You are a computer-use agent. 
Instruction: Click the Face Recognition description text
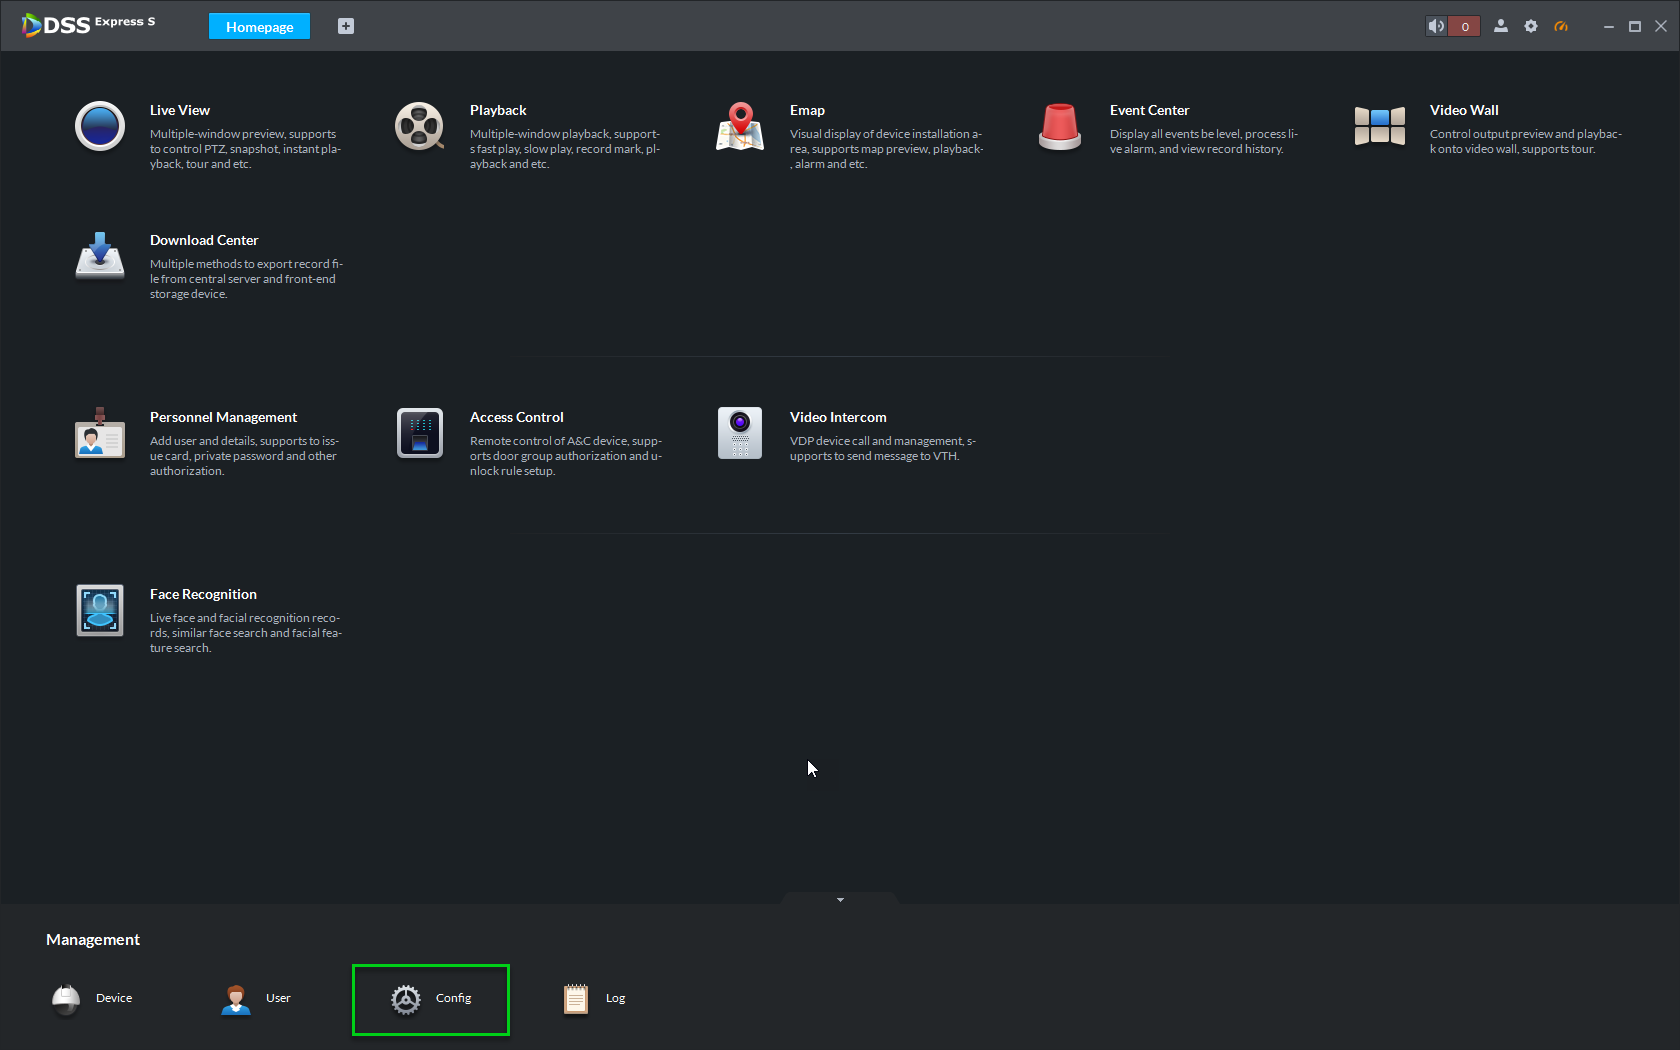[x=246, y=633]
